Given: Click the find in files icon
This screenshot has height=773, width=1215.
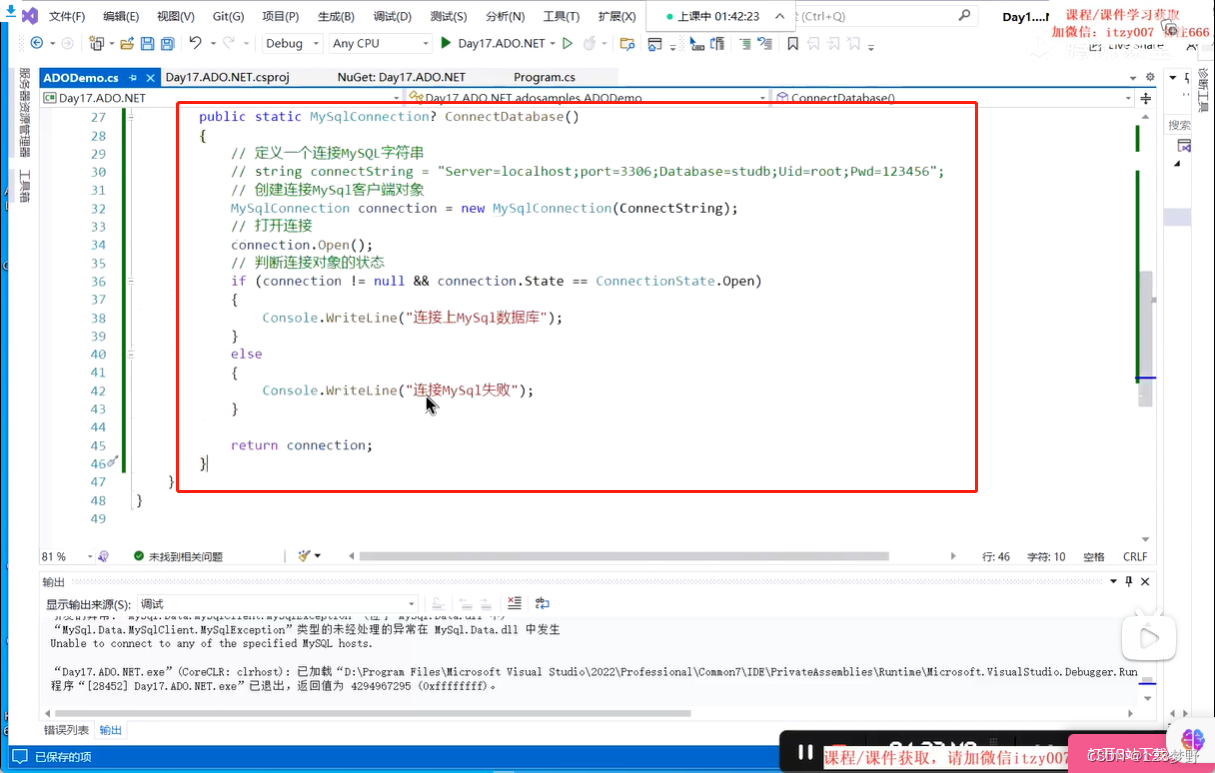Looking at the screenshot, I should (627, 43).
